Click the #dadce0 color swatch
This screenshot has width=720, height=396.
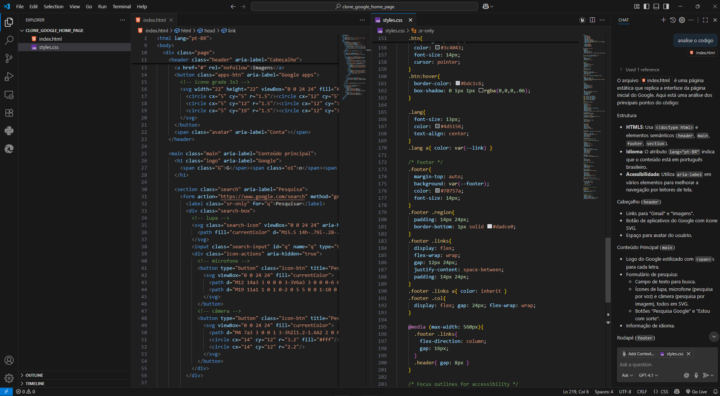(x=489, y=226)
